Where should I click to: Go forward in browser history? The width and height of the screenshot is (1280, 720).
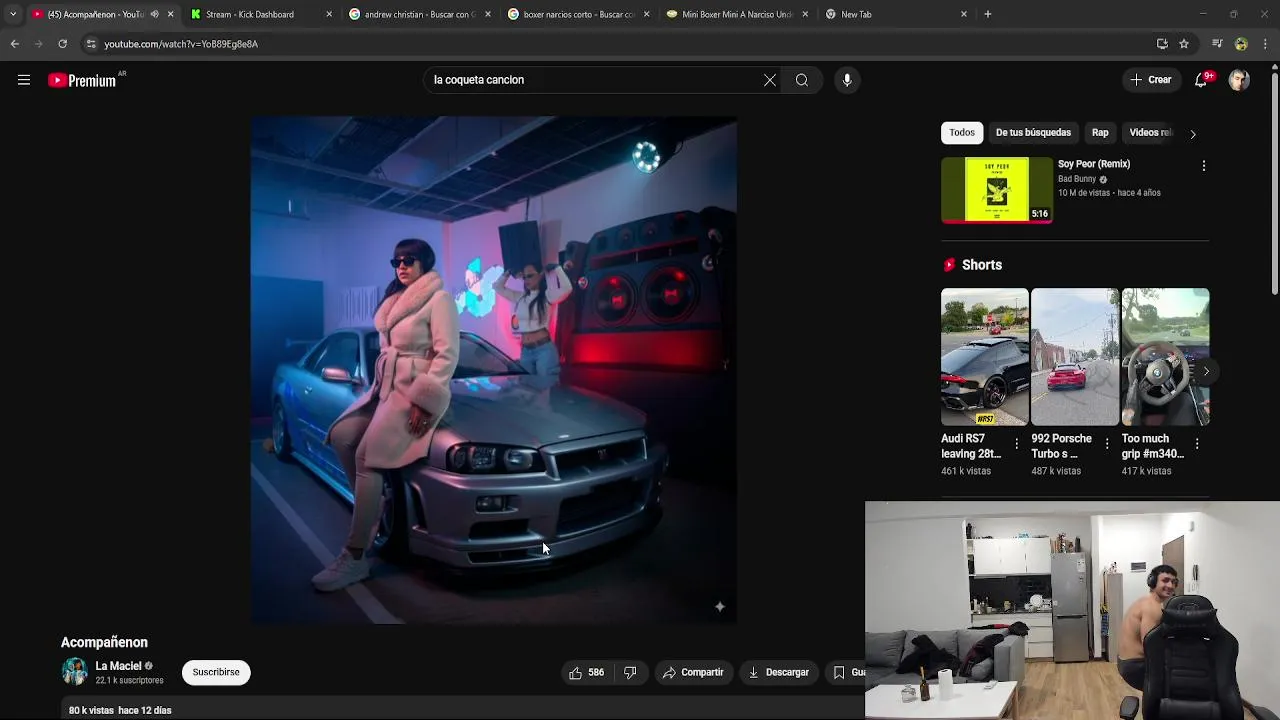pyautogui.click(x=39, y=44)
